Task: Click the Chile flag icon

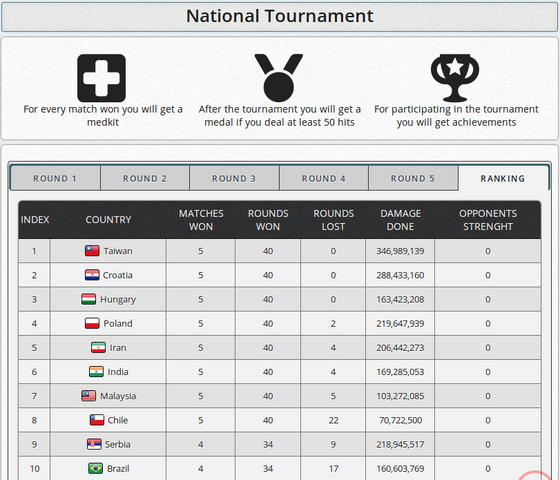Action: [97, 420]
